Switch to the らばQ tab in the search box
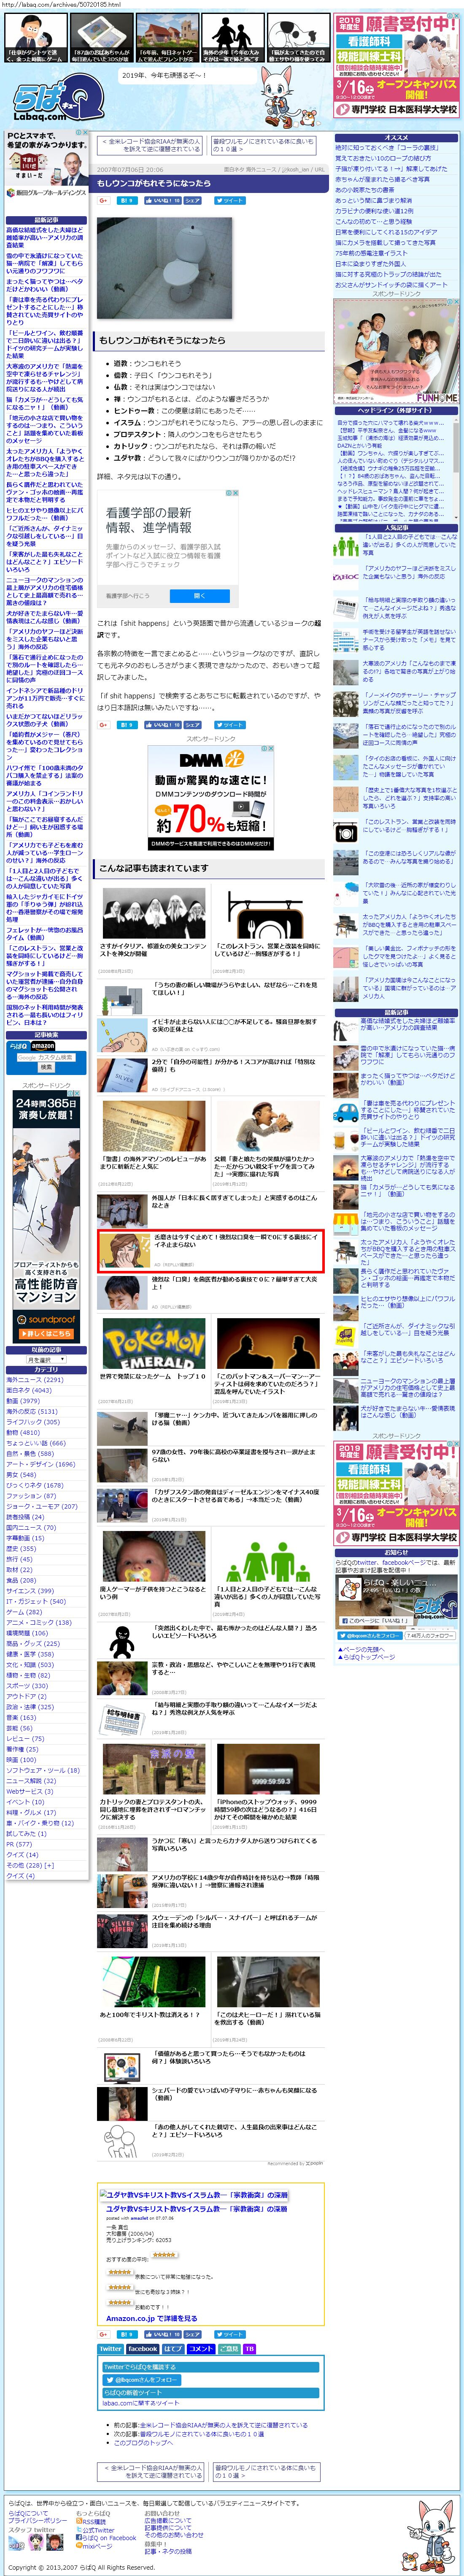 19,1046
